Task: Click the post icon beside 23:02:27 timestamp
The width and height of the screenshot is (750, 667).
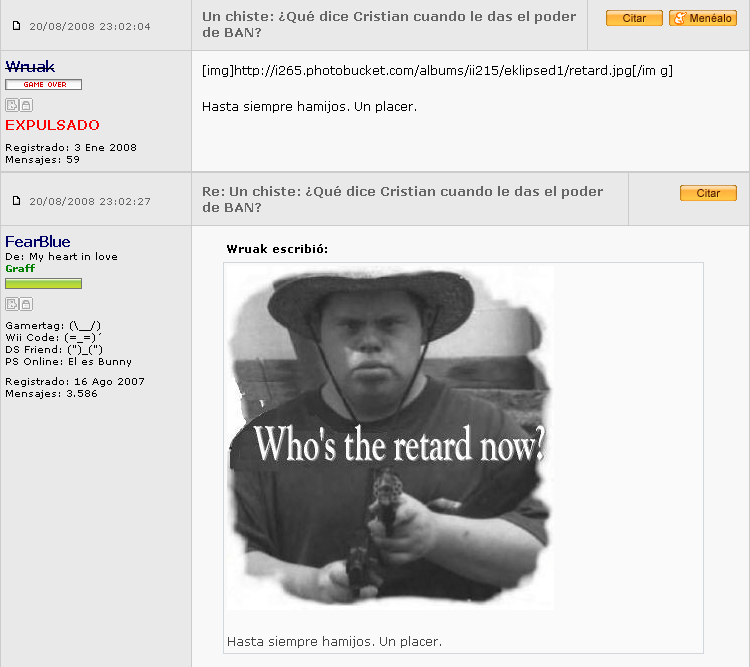Action: click(16, 201)
